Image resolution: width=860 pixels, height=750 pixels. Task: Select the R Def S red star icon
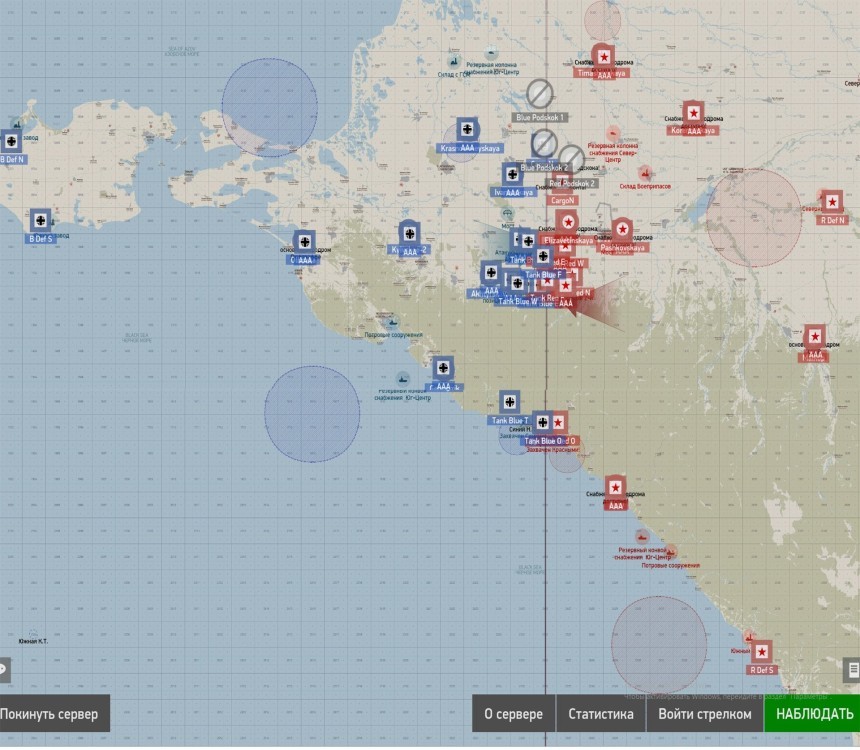(x=761, y=652)
